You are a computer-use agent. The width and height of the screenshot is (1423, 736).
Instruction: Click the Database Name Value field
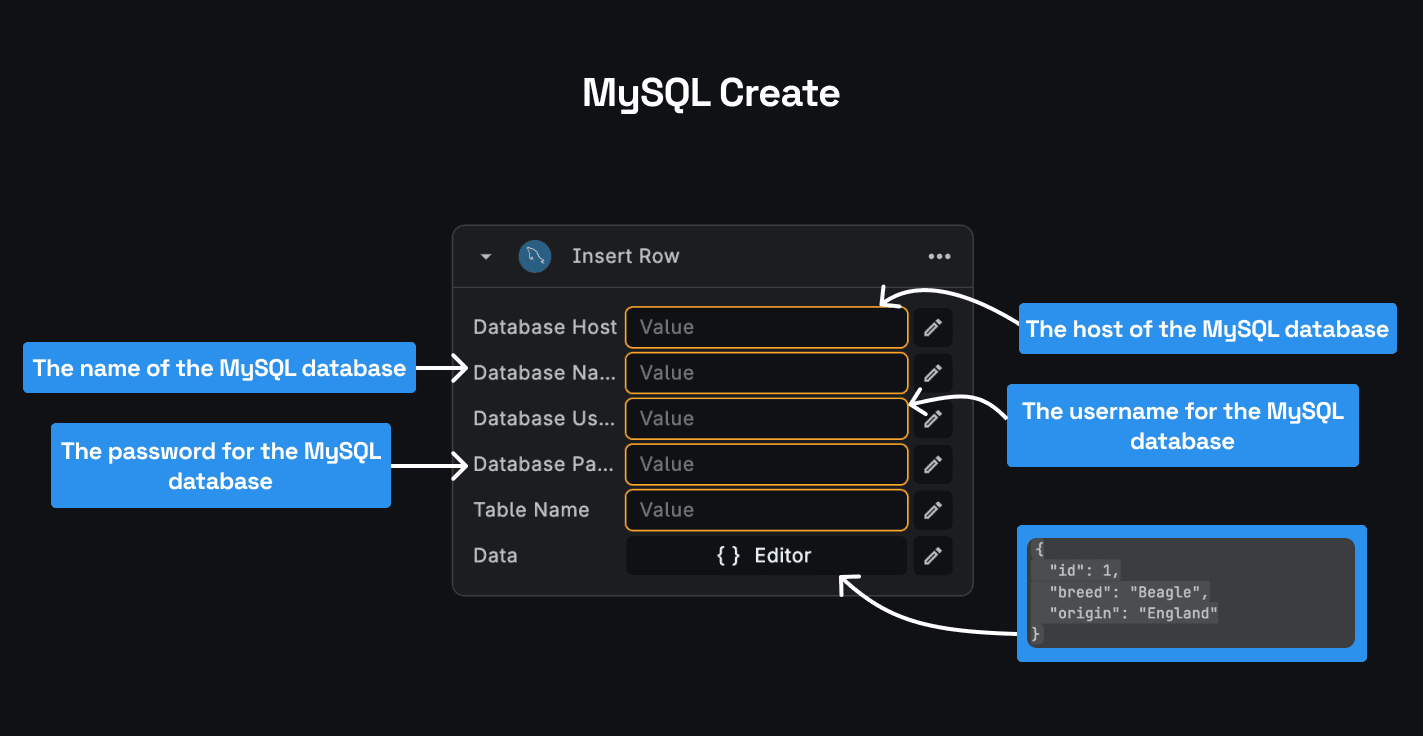click(x=766, y=373)
